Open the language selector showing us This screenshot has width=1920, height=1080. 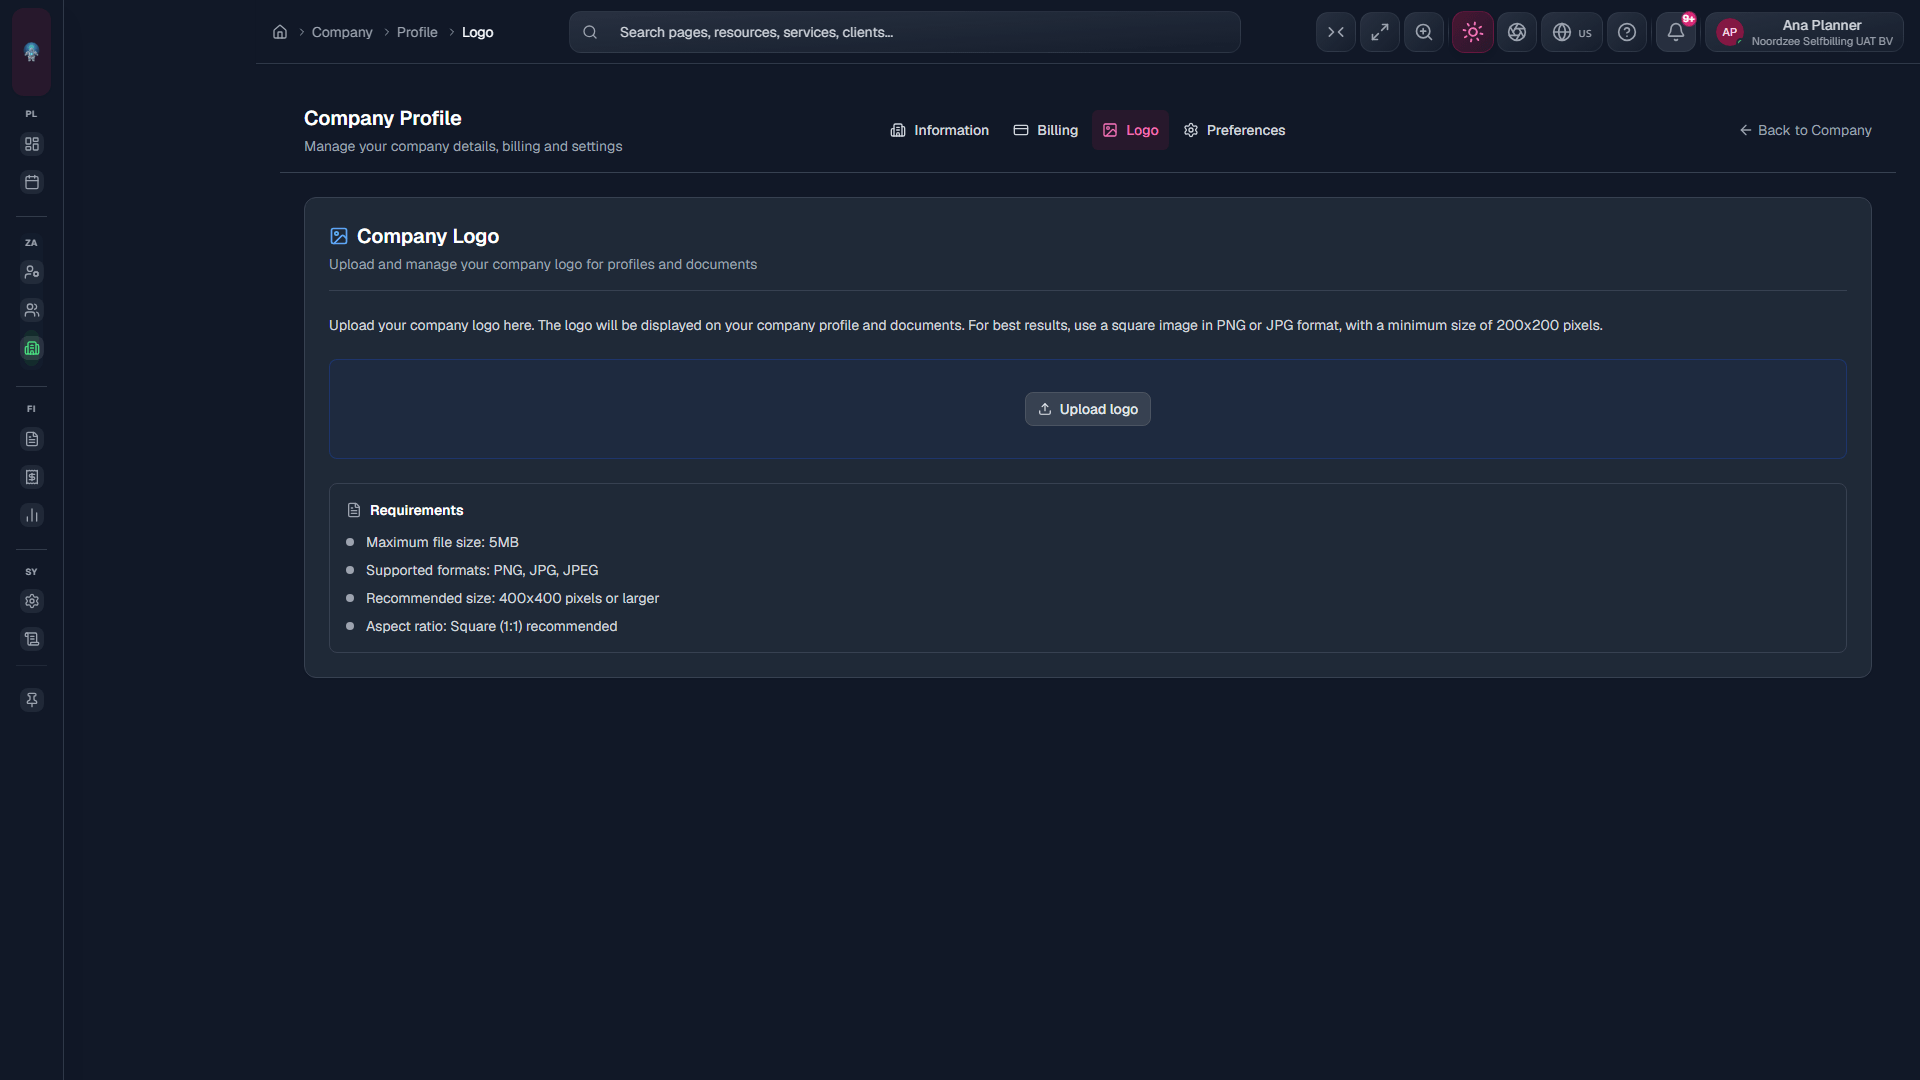[1572, 32]
